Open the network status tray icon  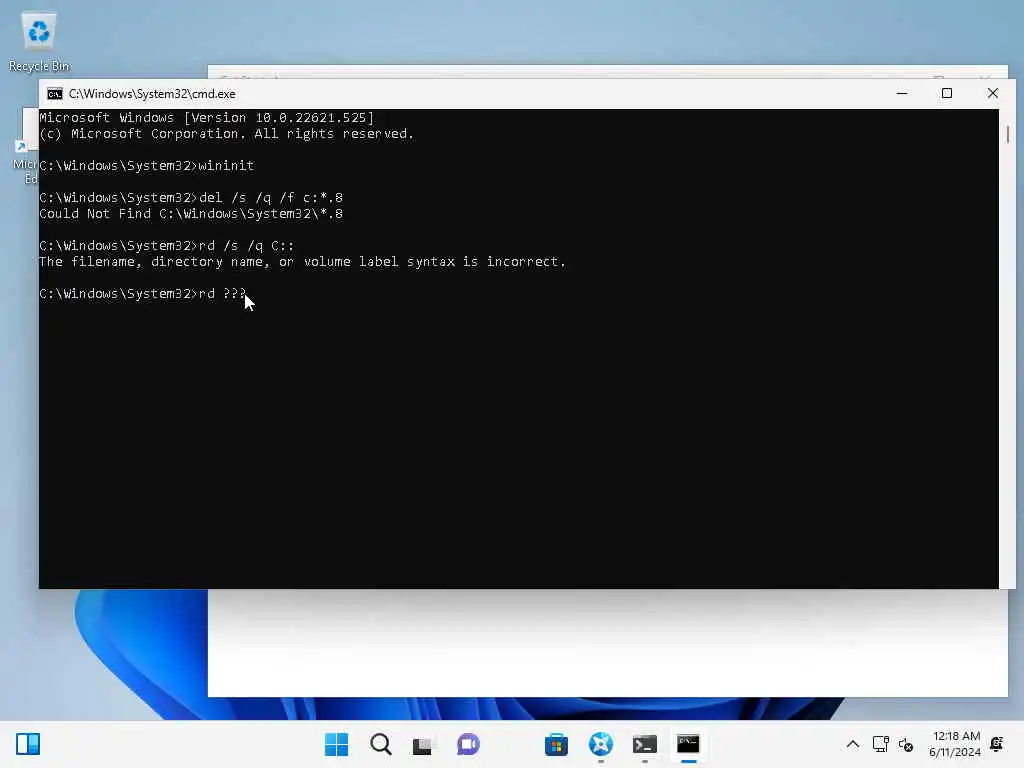pyautogui.click(x=880, y=744)
